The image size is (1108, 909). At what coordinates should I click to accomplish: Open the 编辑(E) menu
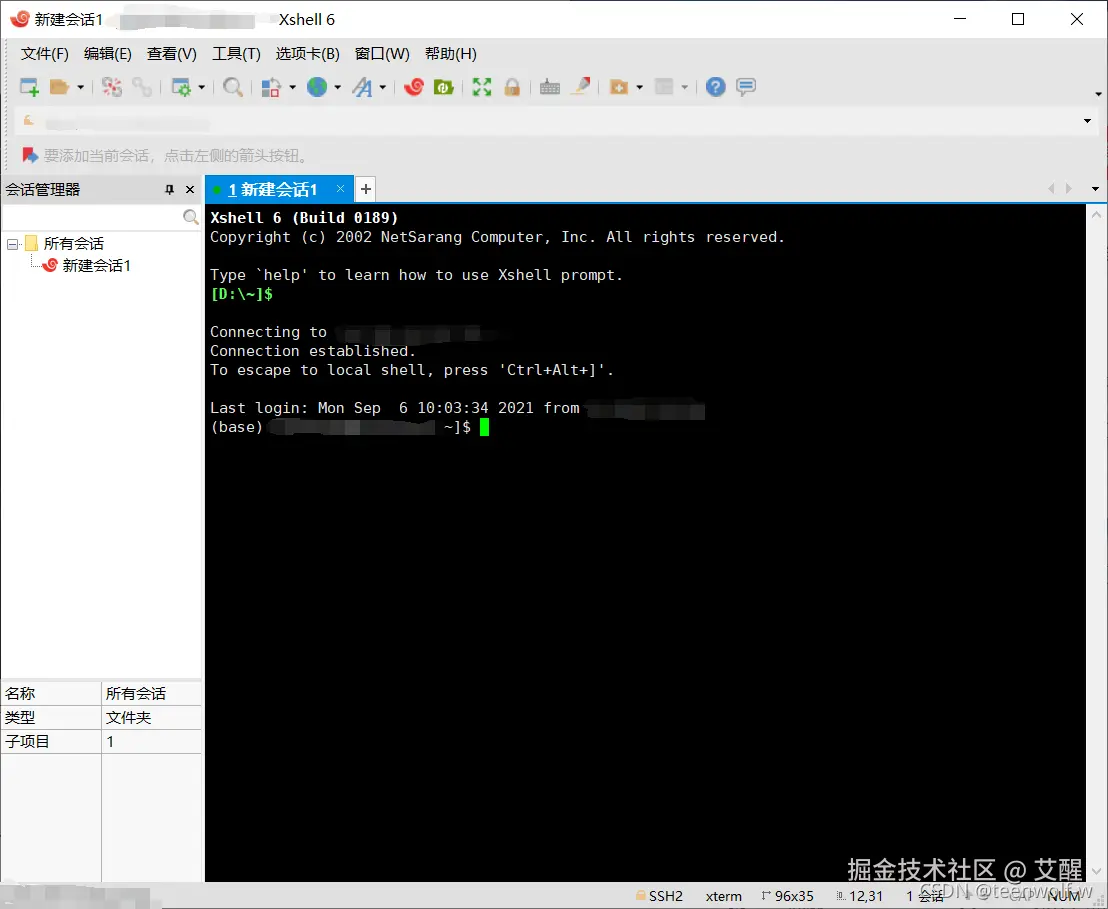107,54
